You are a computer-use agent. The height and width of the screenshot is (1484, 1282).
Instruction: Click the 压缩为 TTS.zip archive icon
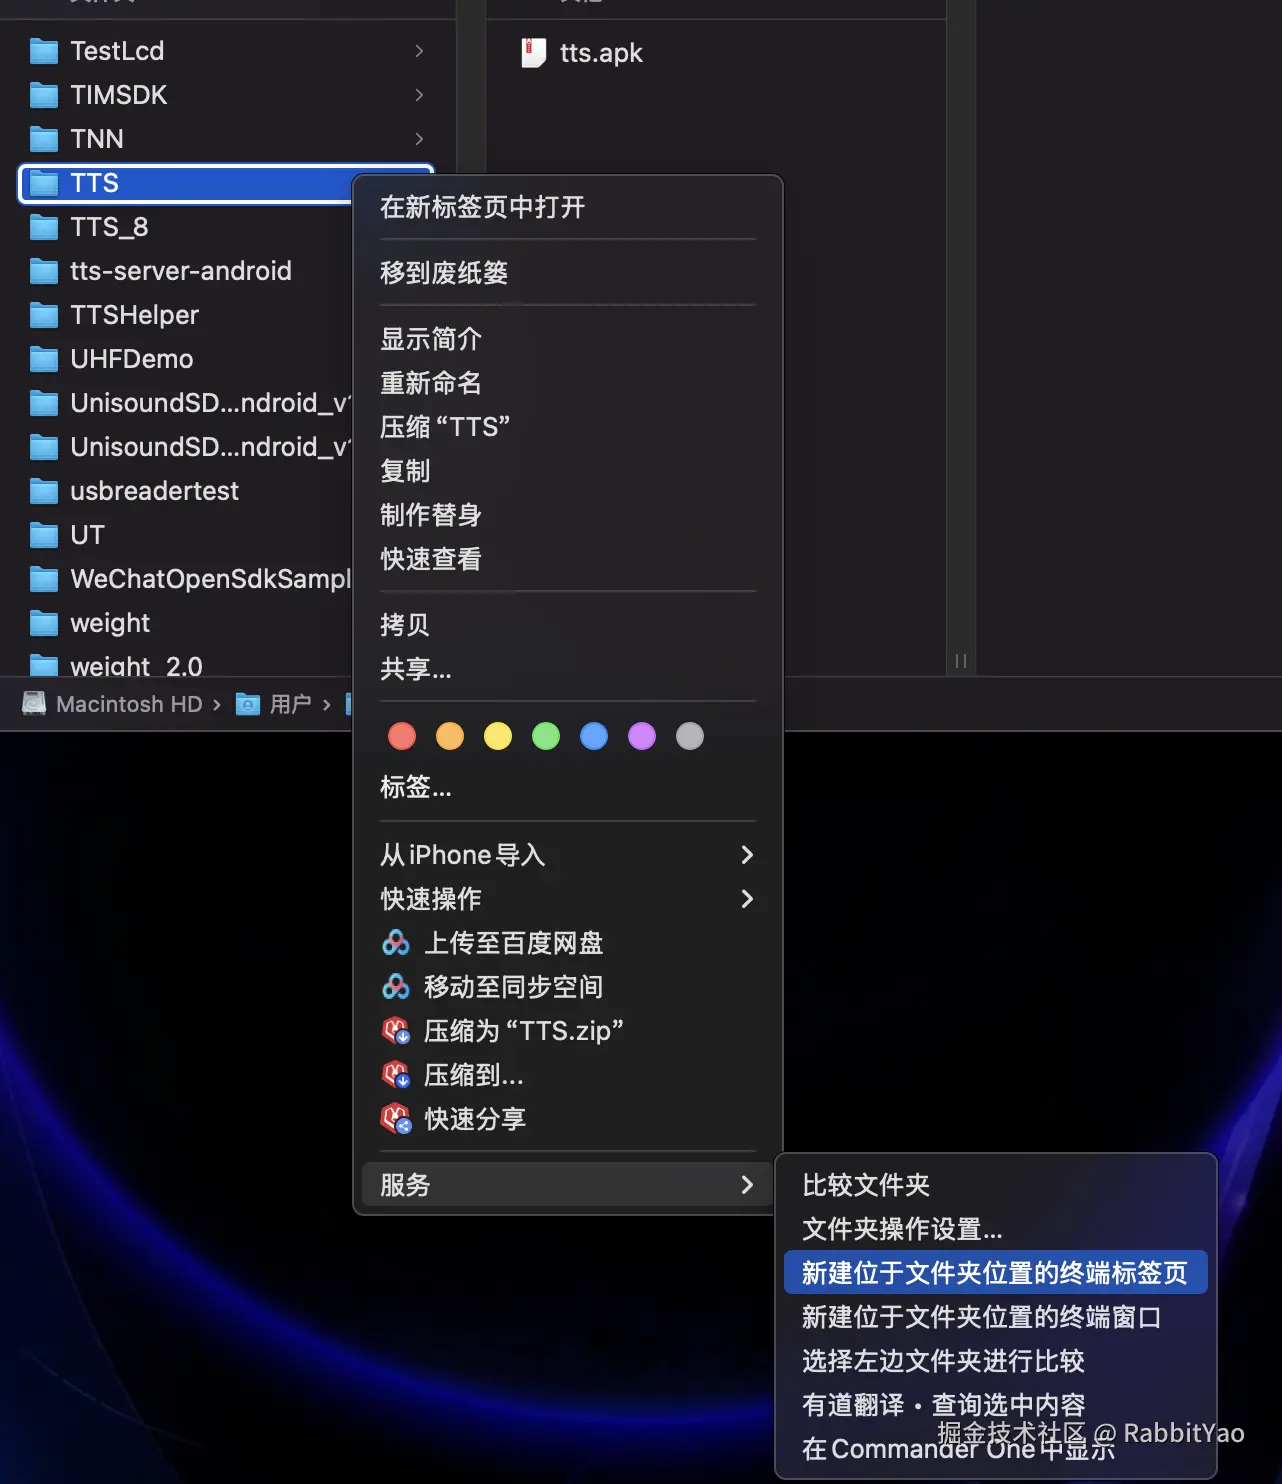[396, 1031]
